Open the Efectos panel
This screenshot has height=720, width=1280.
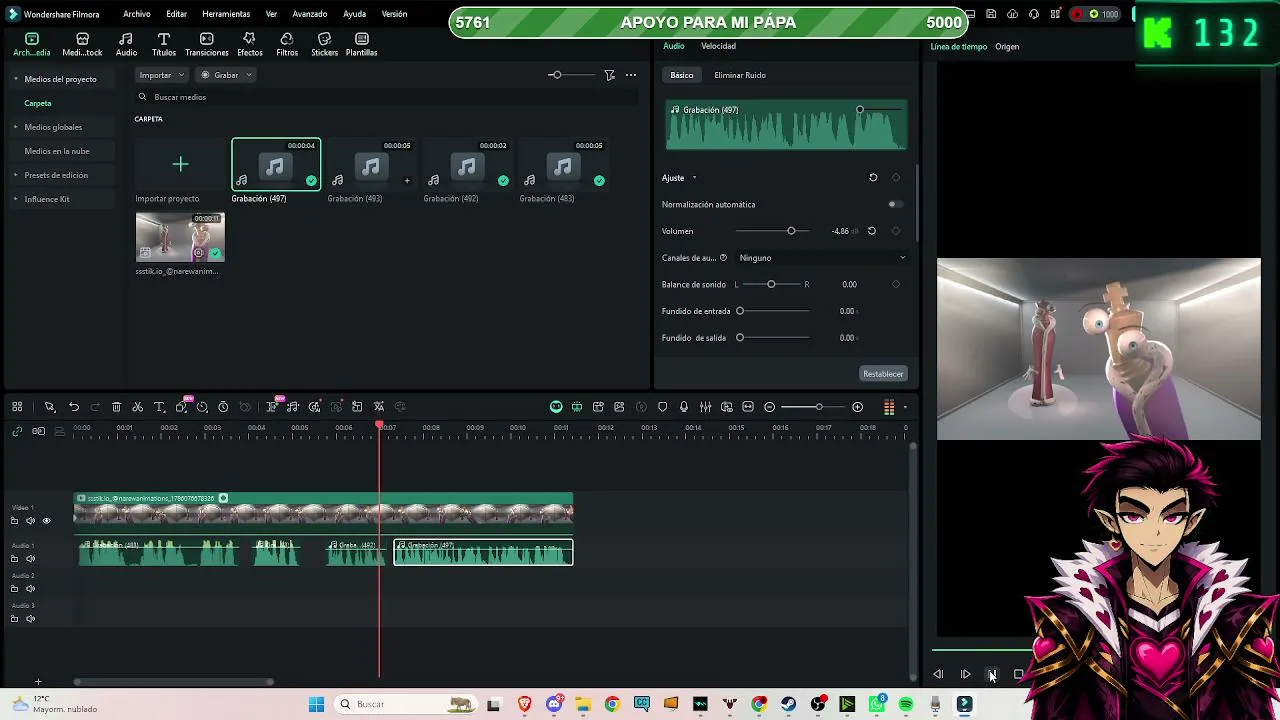click(x=250, y=44)
